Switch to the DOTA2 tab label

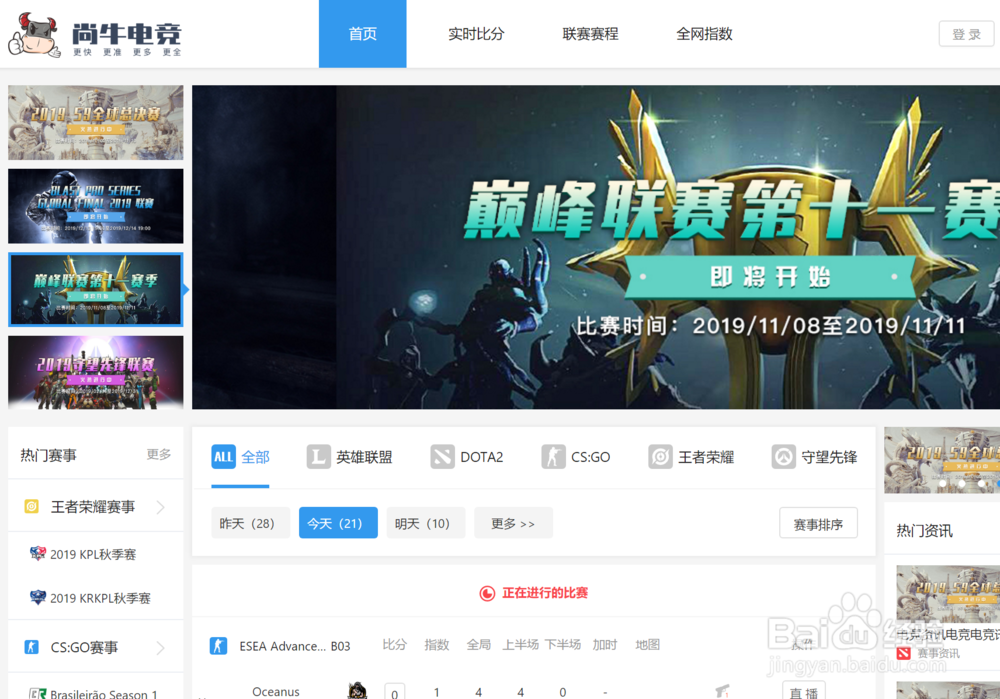pyautogui.click(x=482, y=457)
